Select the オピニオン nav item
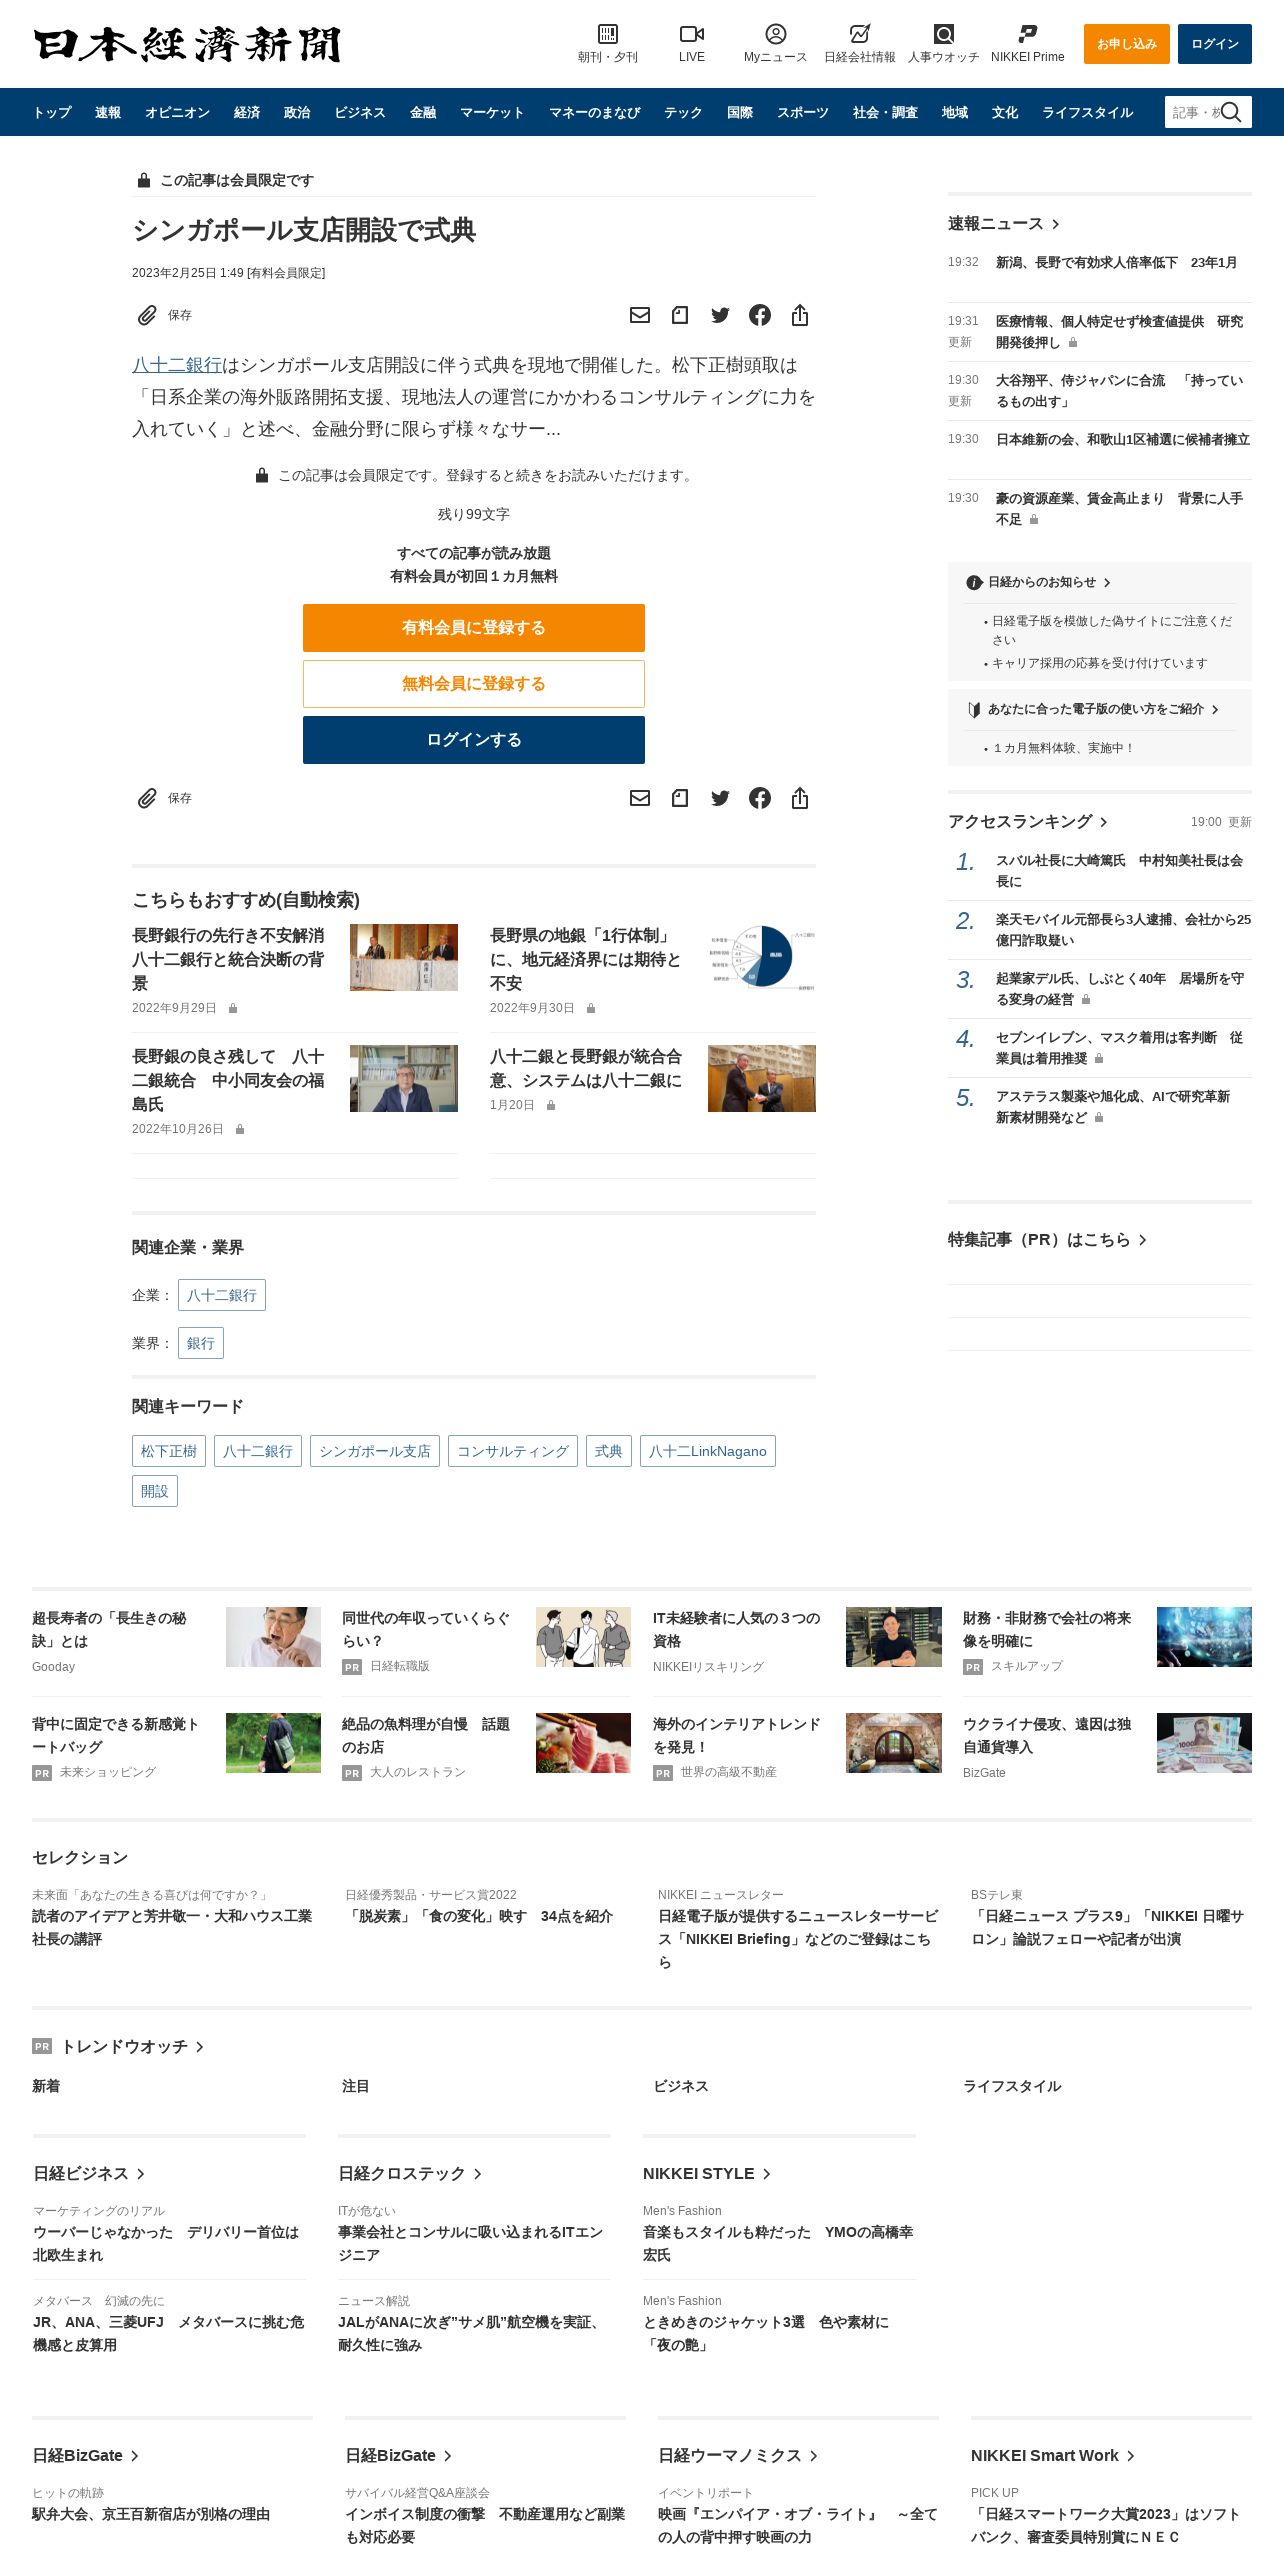This screenshot has width=1284, height=2568. coord(177,112)
